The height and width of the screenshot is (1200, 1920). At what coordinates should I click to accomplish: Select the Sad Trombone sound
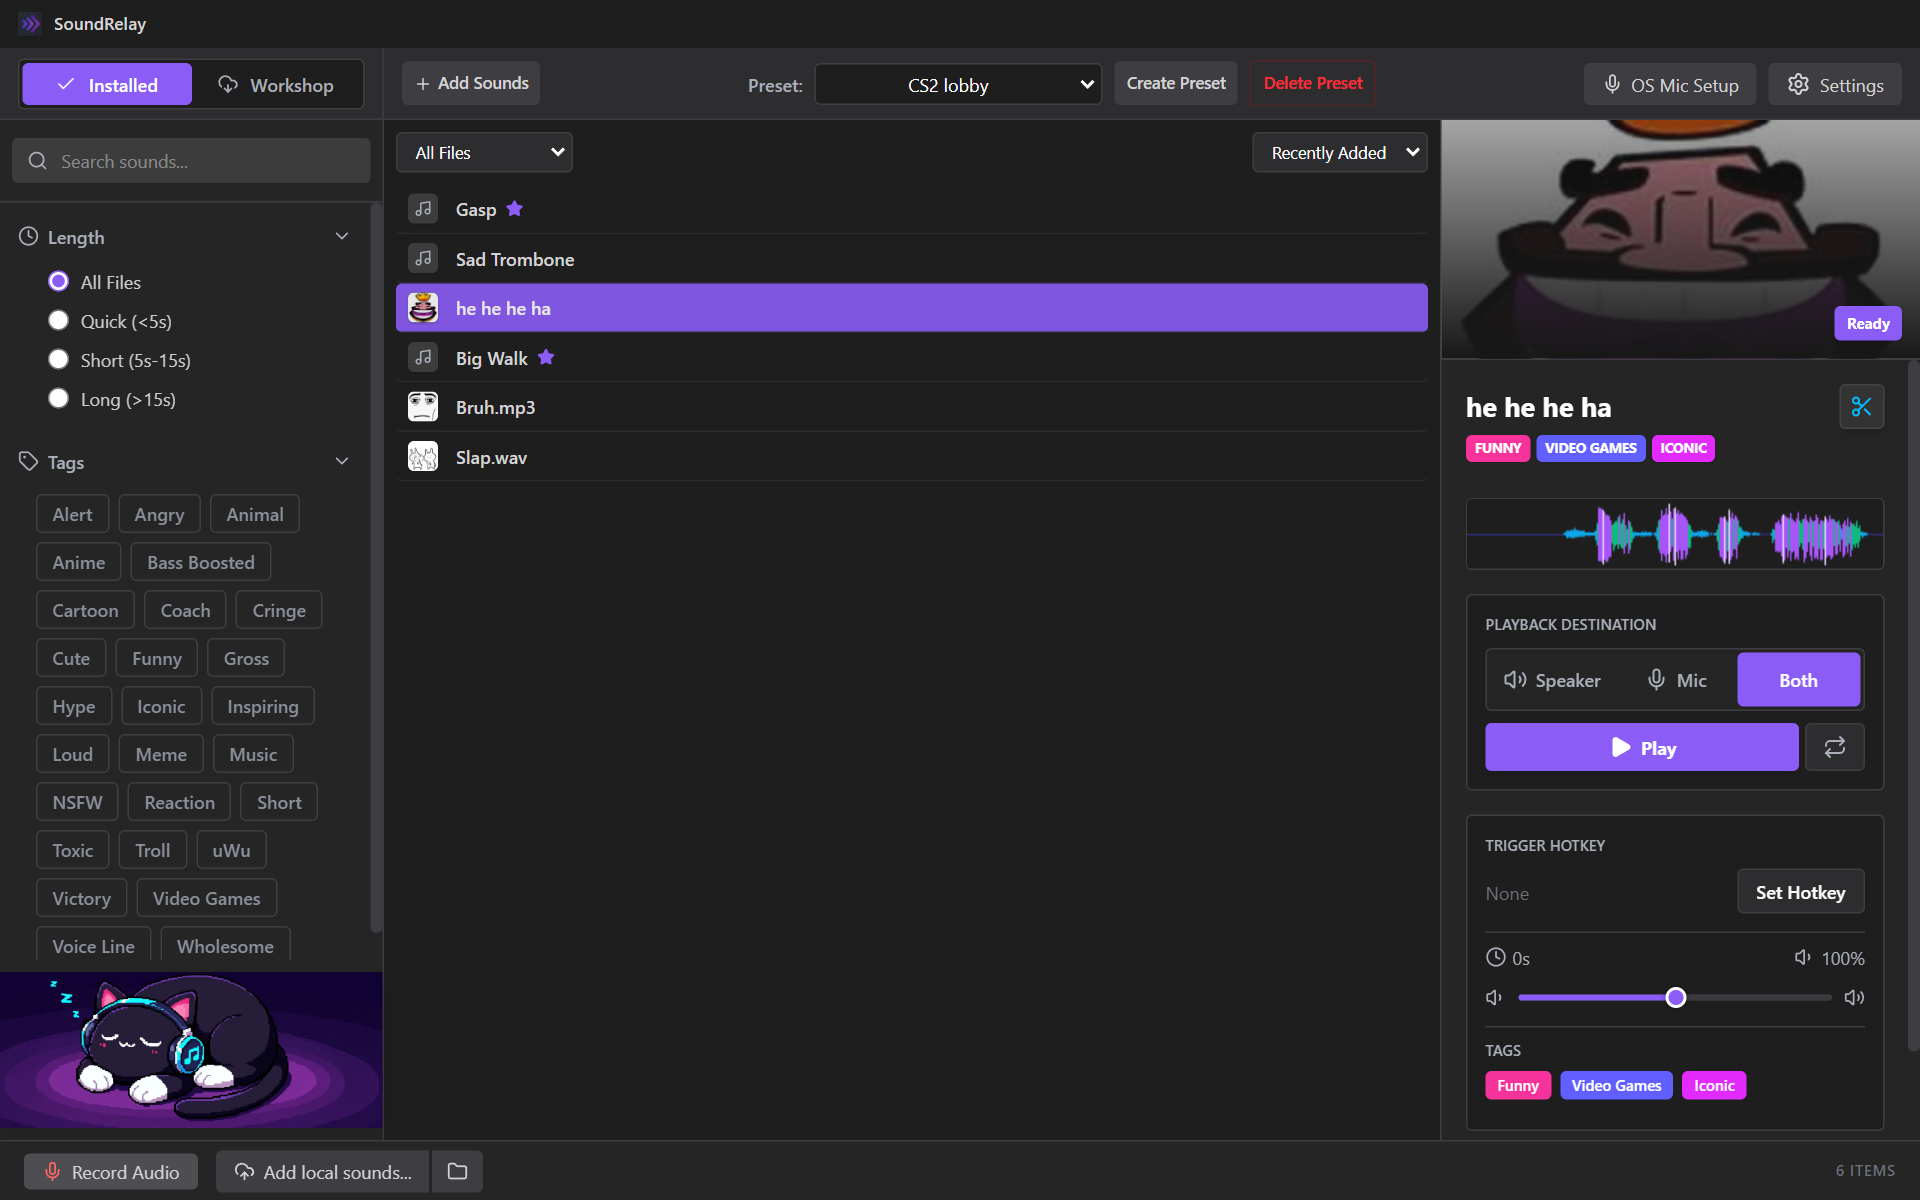(x=912, y=259)
